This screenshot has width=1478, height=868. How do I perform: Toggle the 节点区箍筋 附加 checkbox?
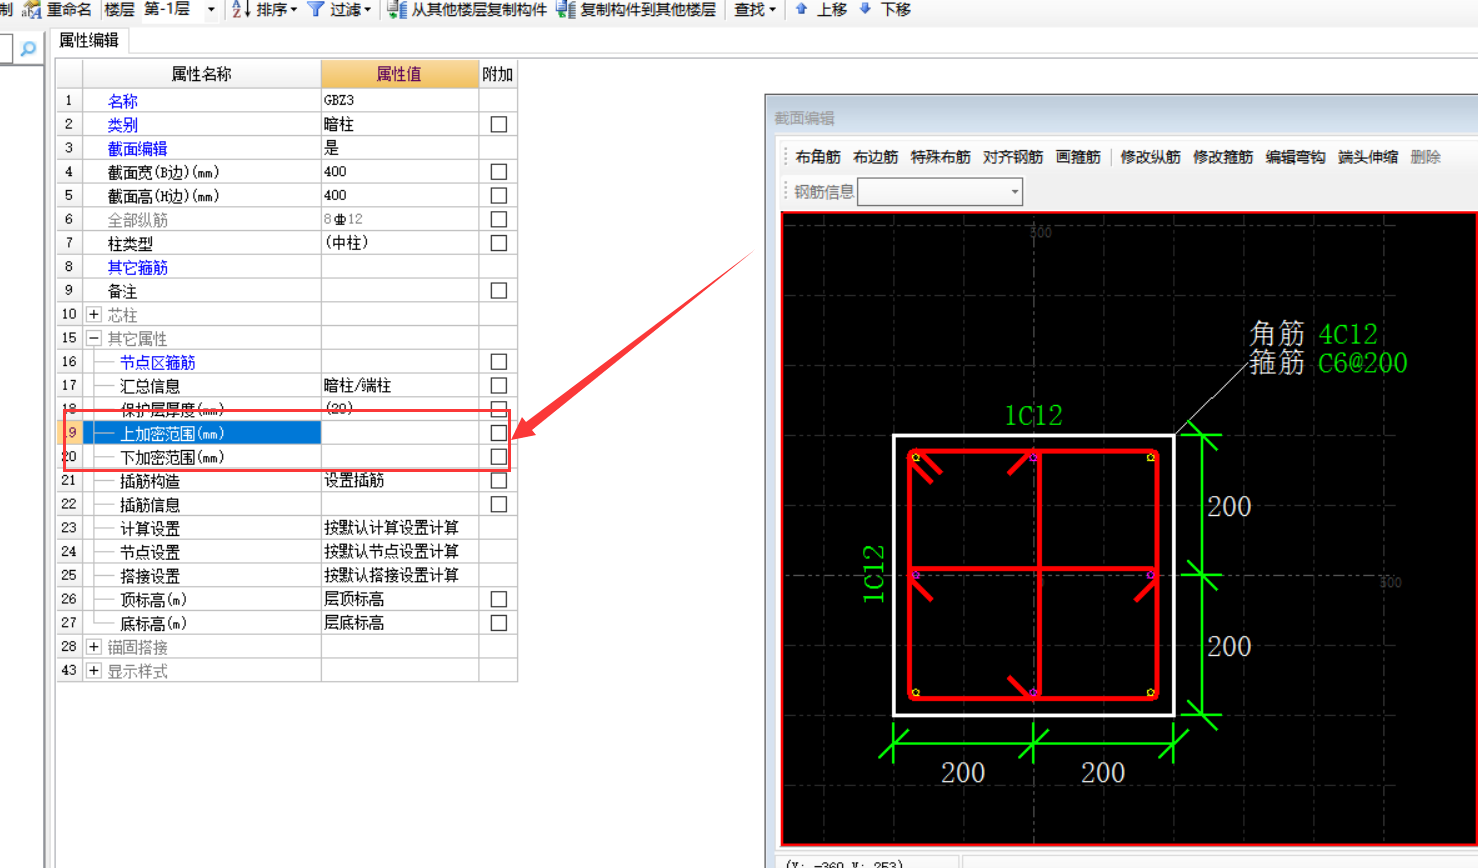(499, 362)
